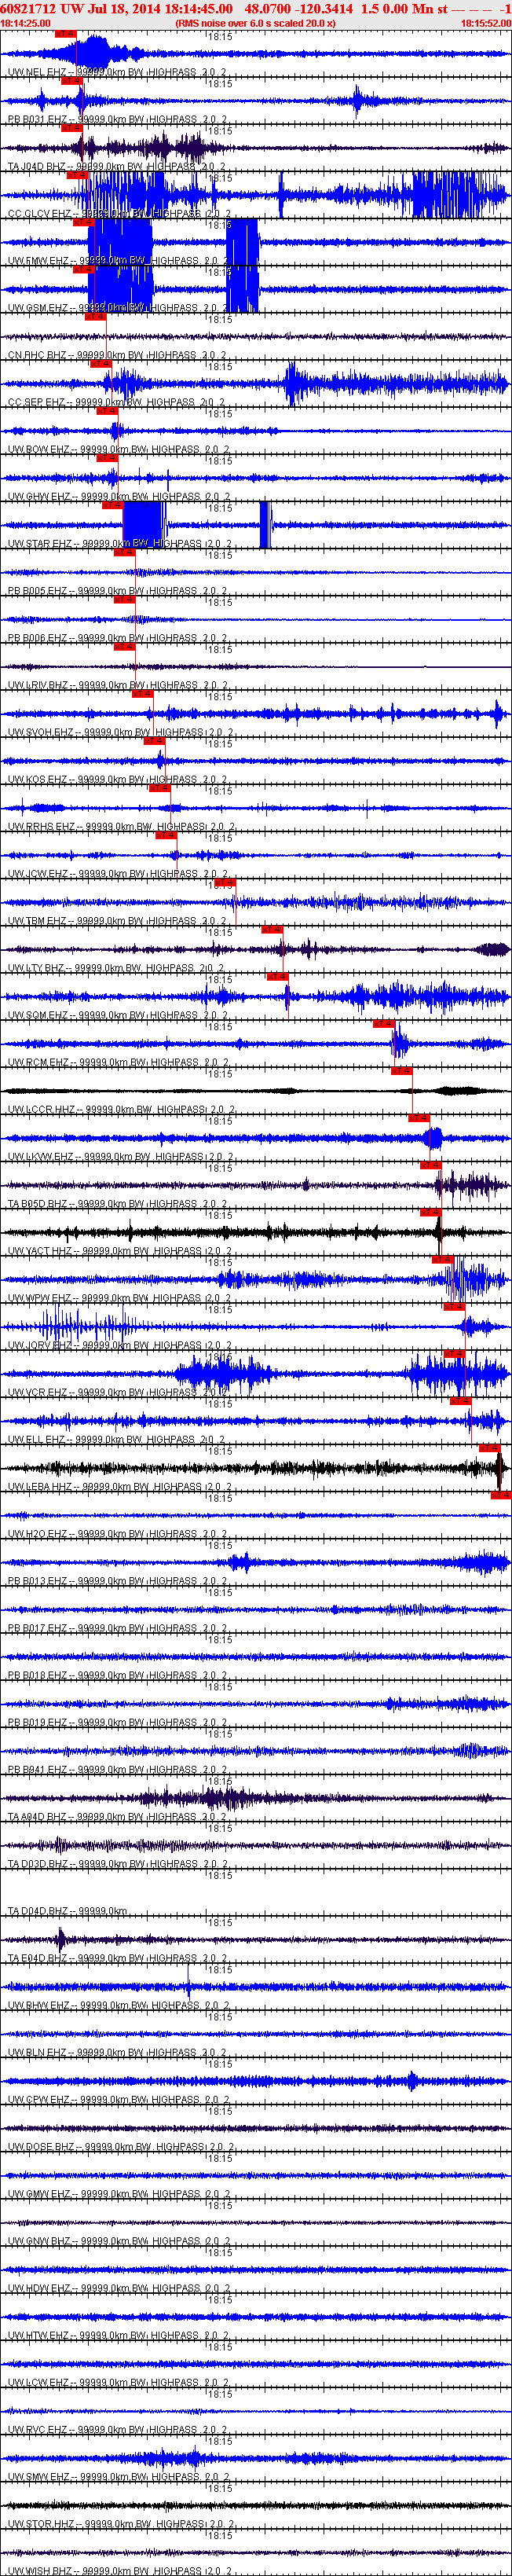Select the UW ELL EHZ station label

pos(116,1439)
